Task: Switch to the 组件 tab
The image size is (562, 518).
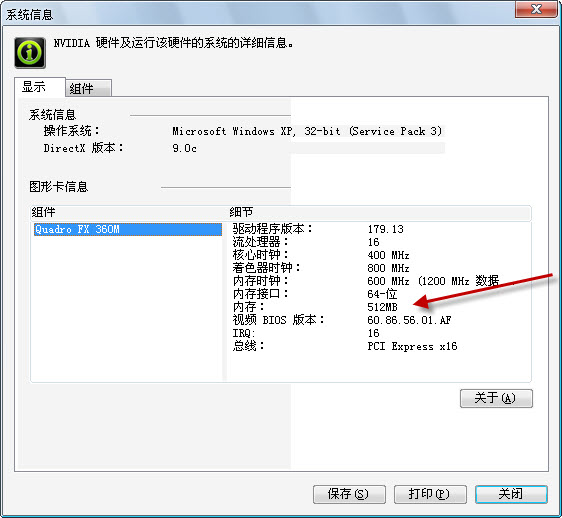Action: [89, 88]
